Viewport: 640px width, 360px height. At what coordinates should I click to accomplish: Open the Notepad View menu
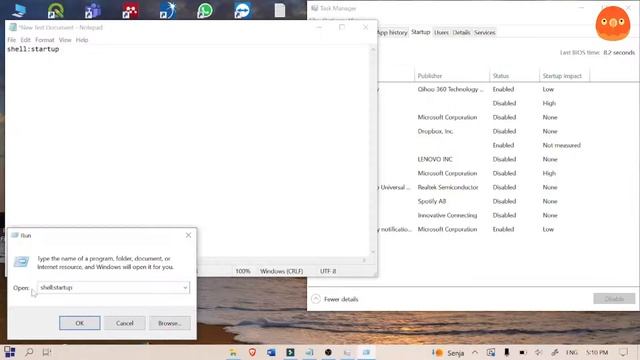point(65,40)
